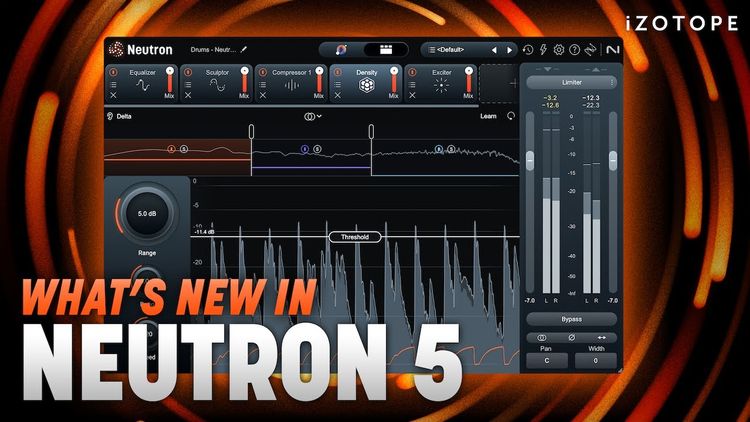Toggle zero latency lightning icon
This screenshot has height=422, width=750.
543,49
